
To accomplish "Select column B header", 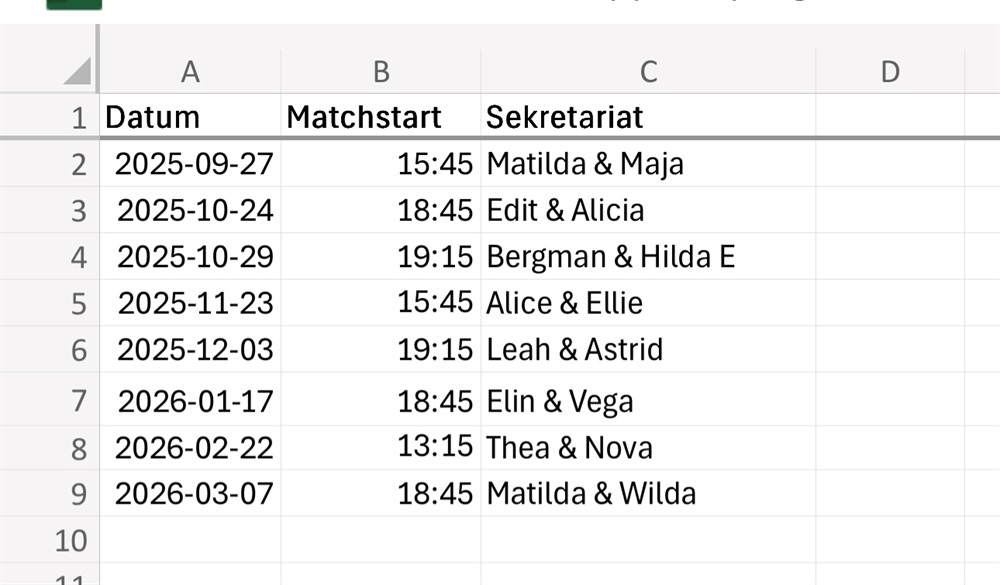I will [381, 71].
